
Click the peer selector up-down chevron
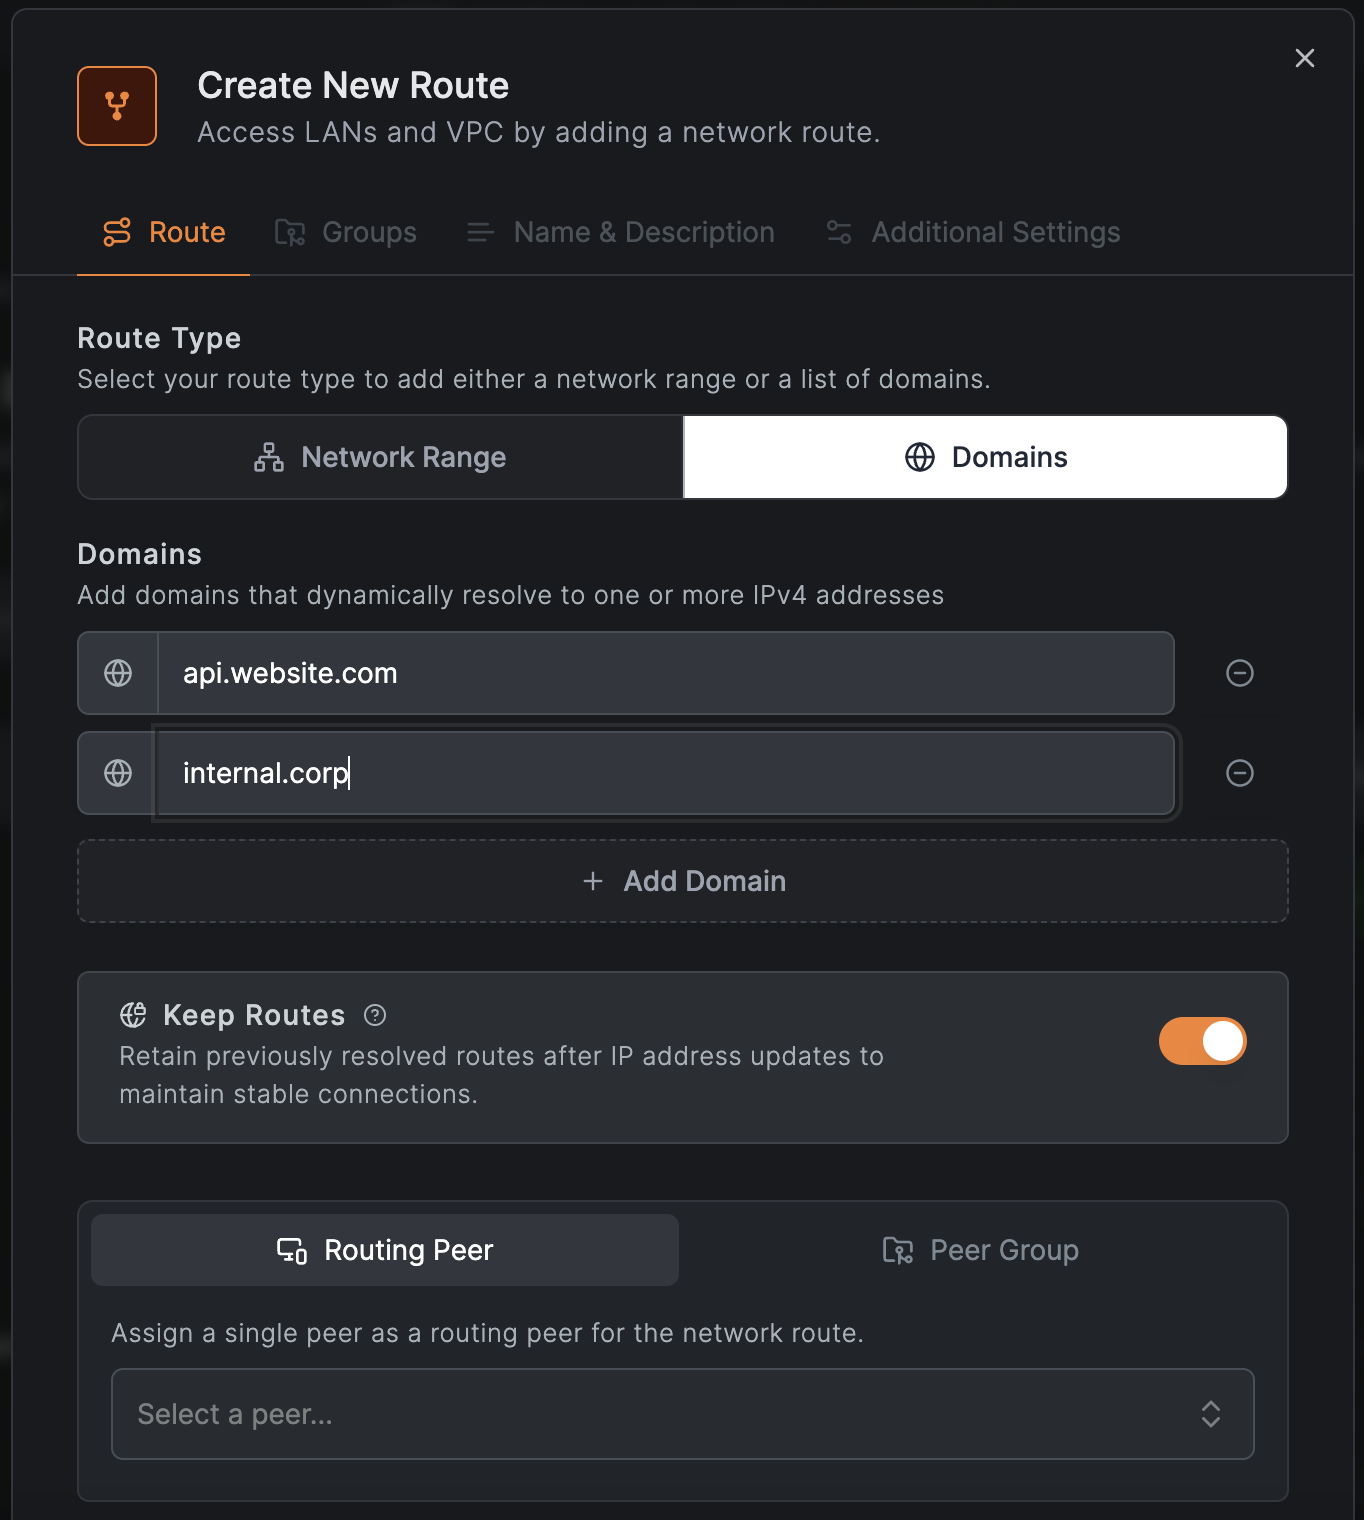(x=1210, y=1414)
